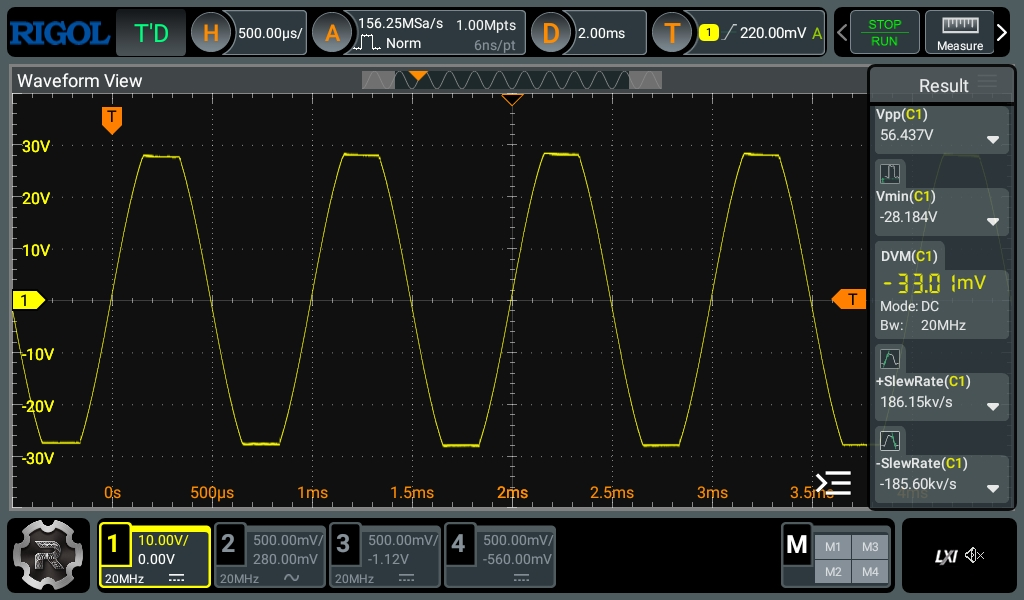Toggle channel 2 number badge
This screenshot has width=1024, height=600.
click(x=228, y=543)
